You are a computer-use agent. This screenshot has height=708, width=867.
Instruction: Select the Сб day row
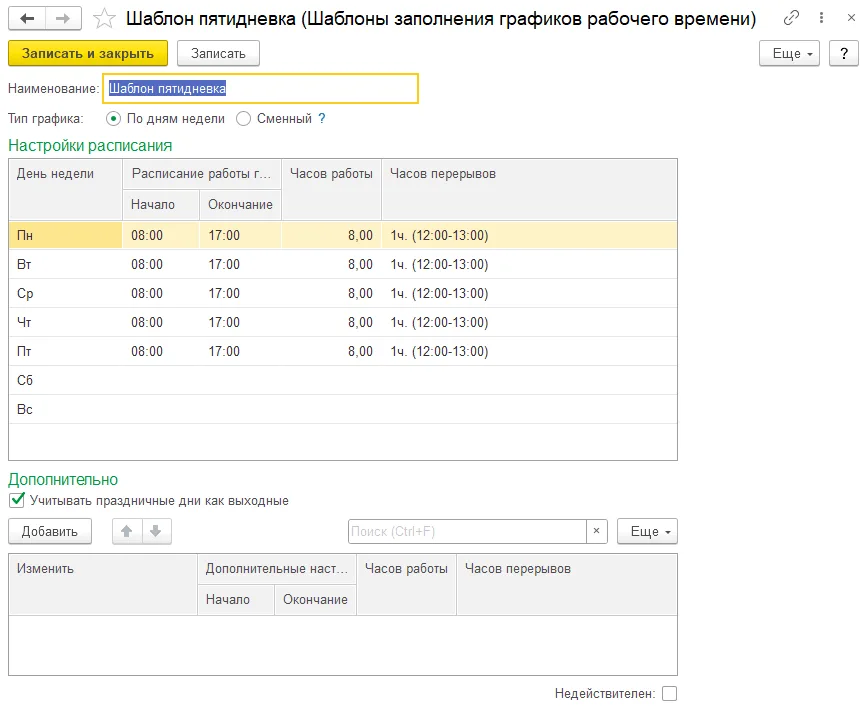343,381
